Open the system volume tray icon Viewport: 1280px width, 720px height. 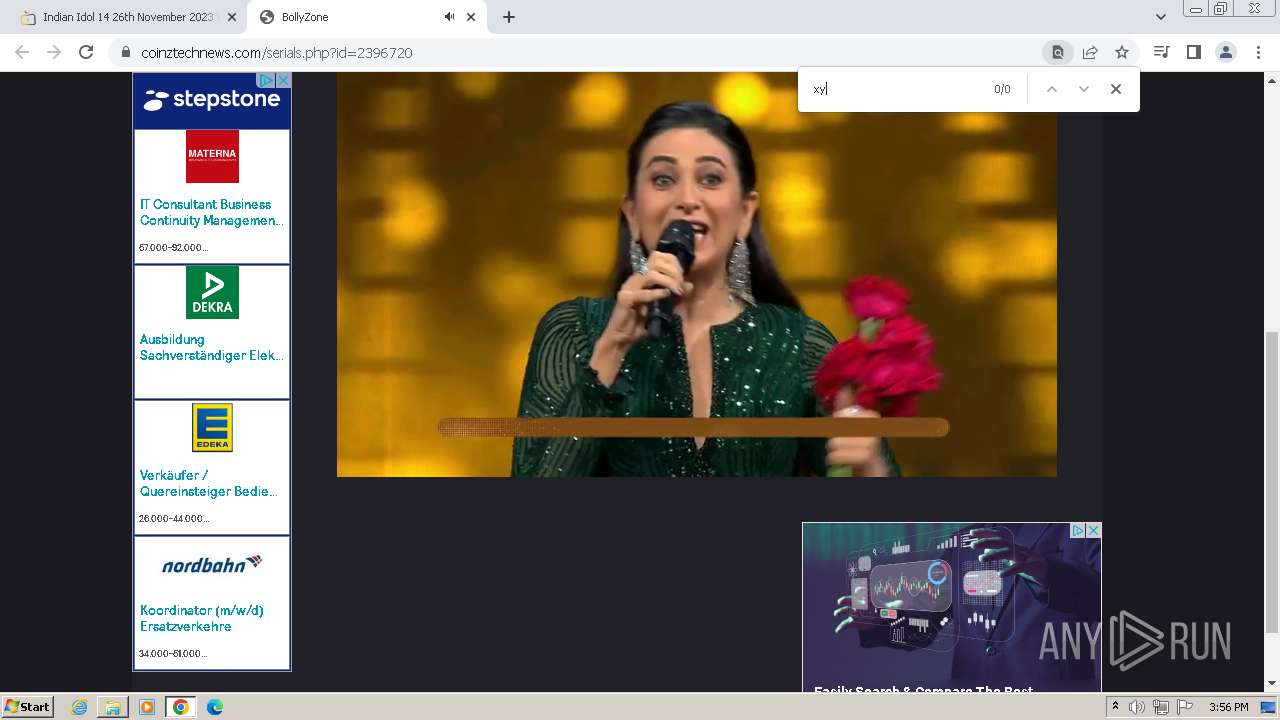click(1137, 707)
